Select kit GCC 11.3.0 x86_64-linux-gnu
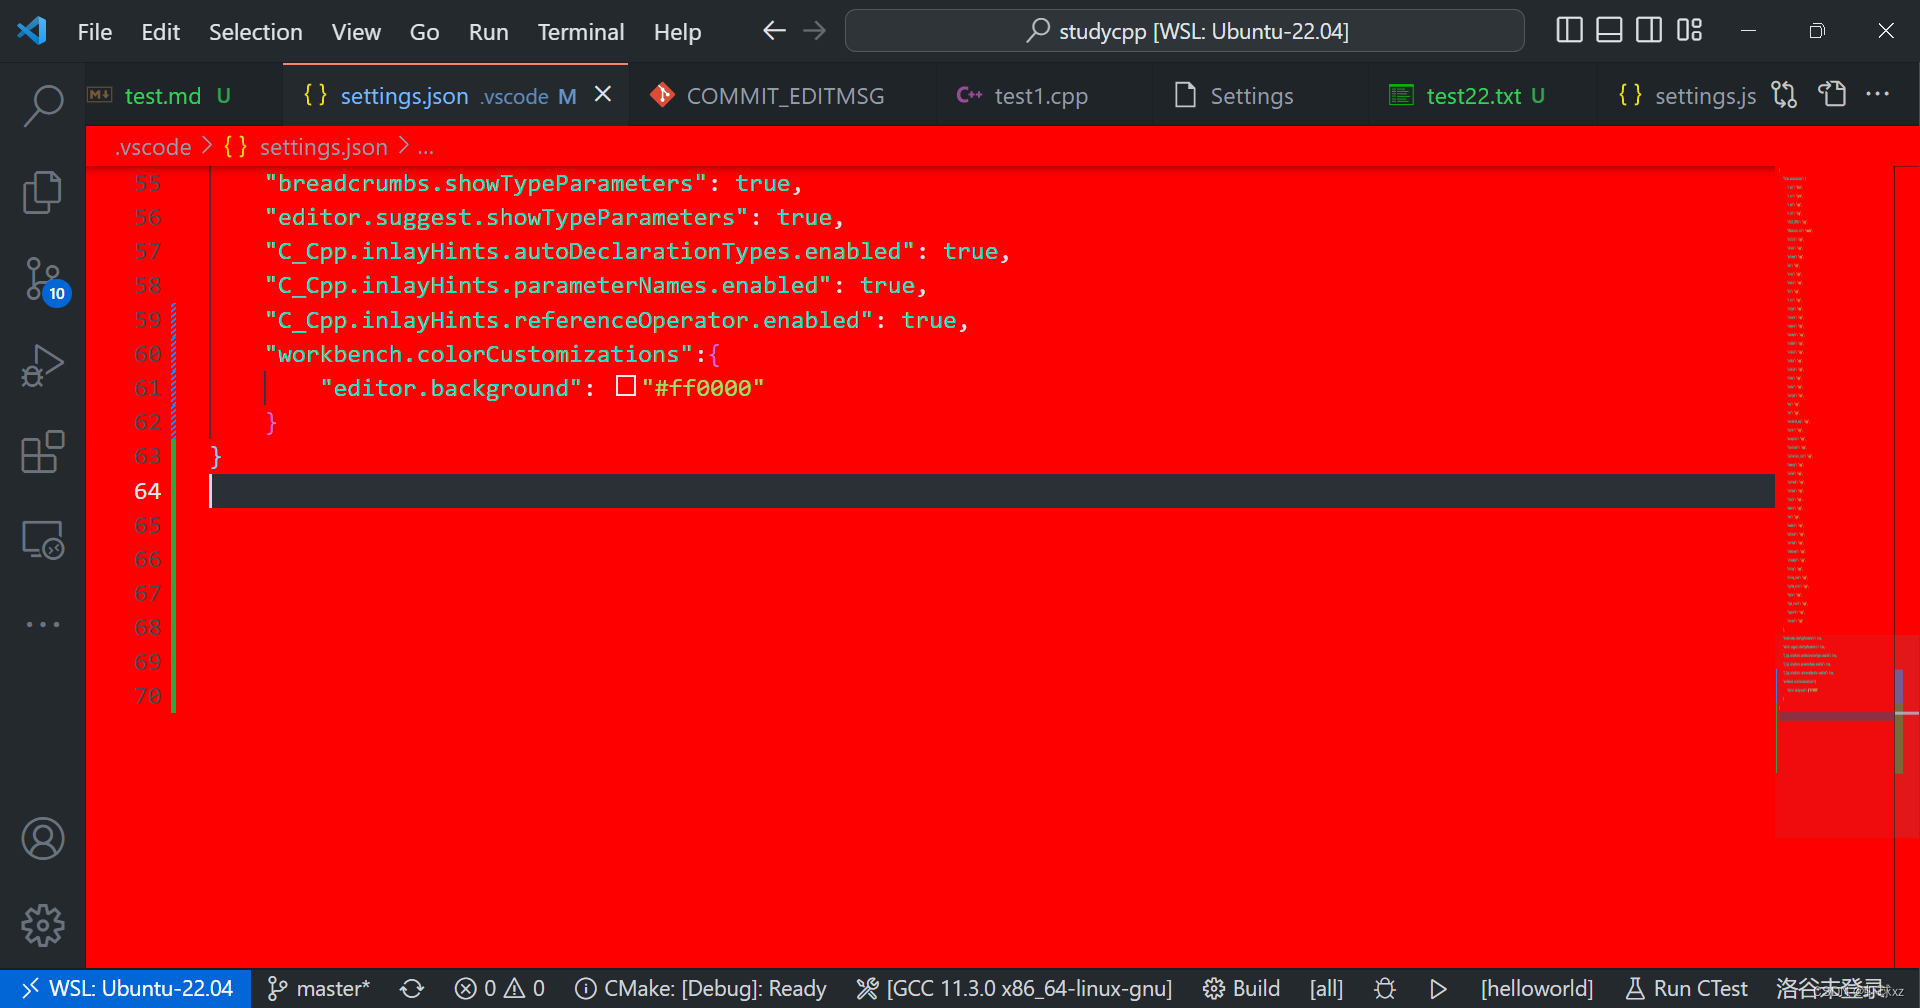The height and width of the screenshot is (1008, 1920). click(1014, 988)
